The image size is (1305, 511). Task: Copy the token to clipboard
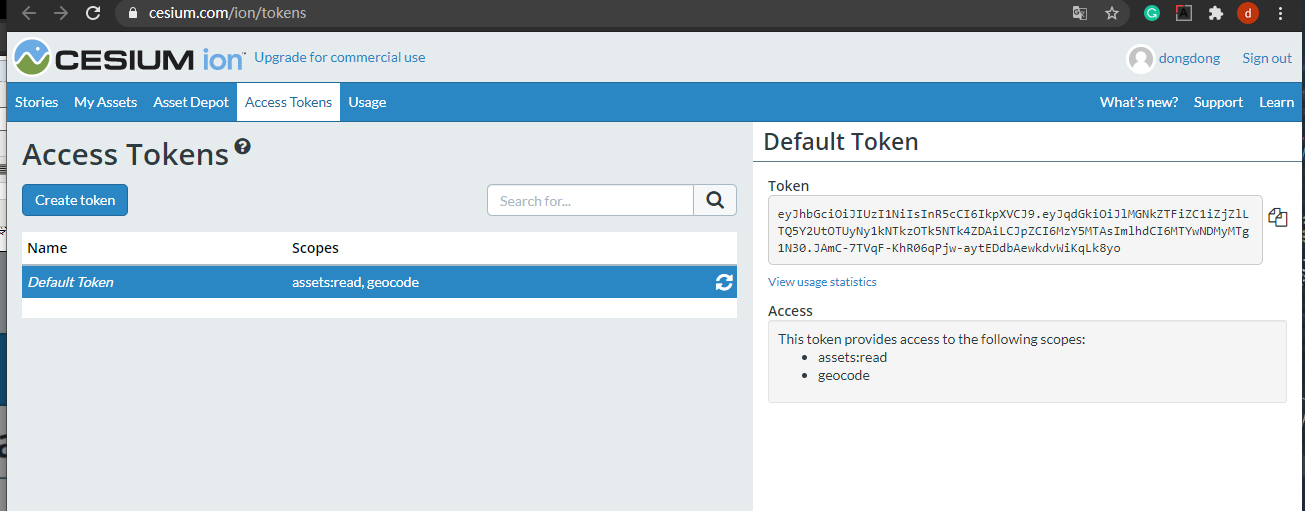point(1277,217)
